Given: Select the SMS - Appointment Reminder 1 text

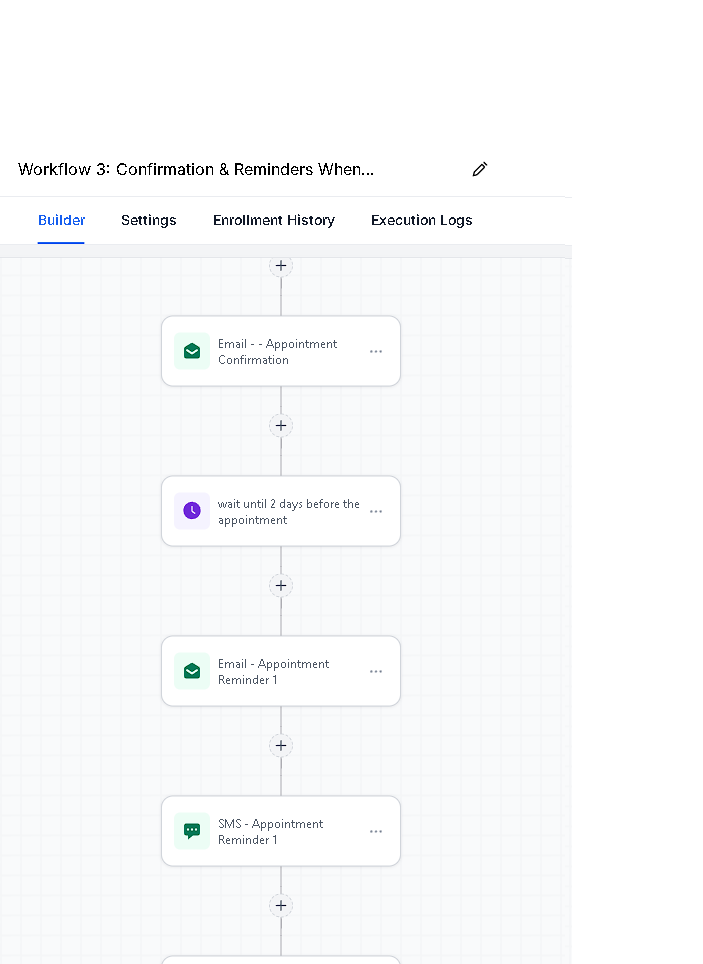Looking at the screenshot, I should tap(270, 831).
